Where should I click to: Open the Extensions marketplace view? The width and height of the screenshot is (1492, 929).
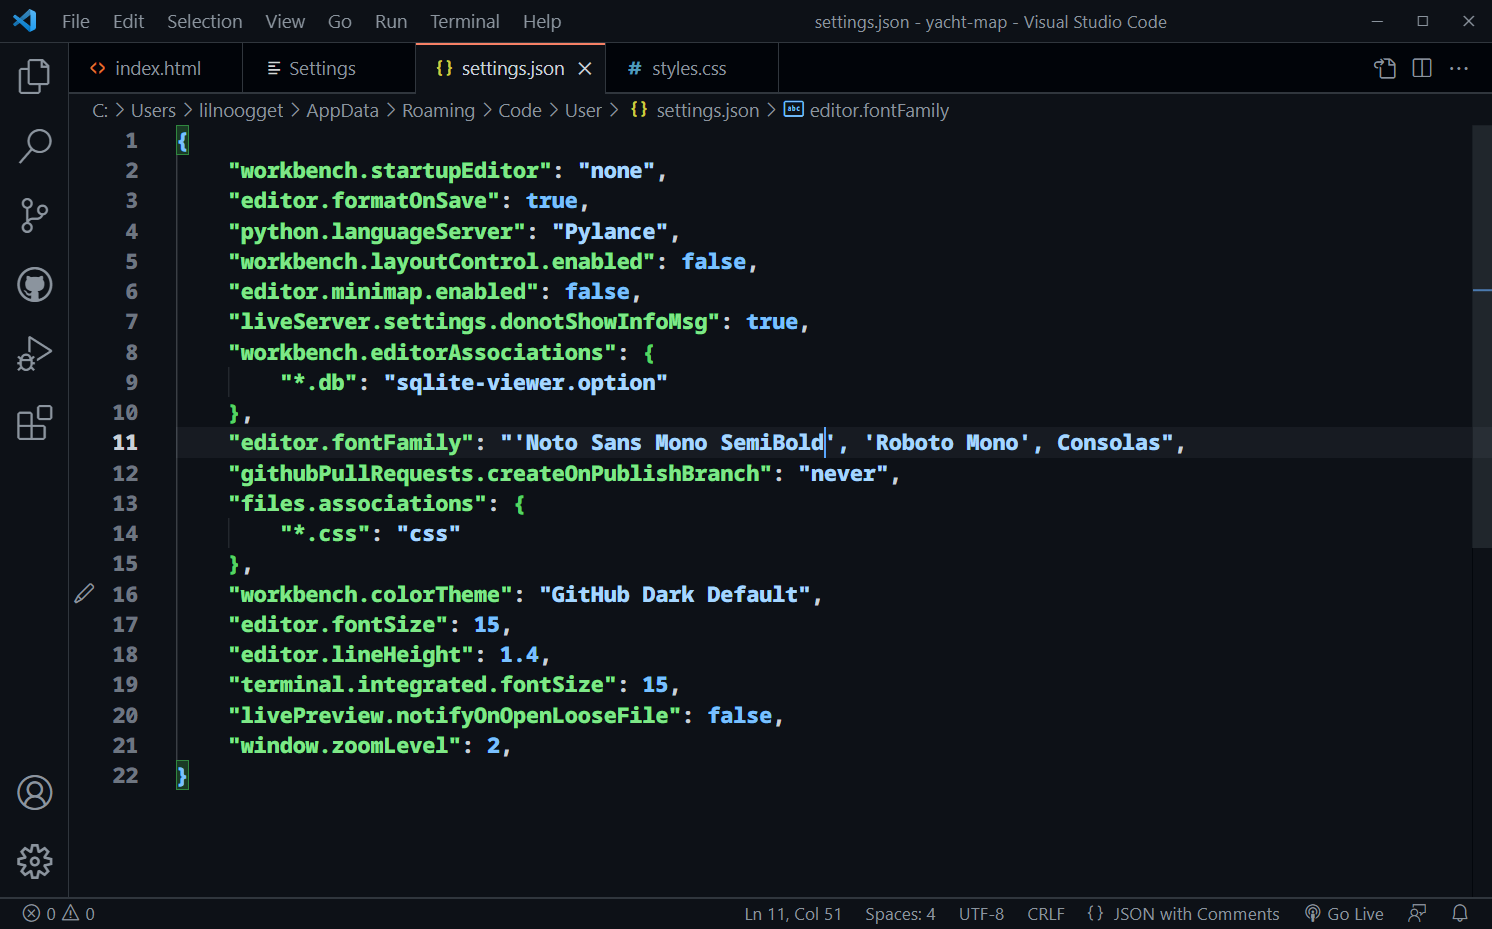[35, 423]
